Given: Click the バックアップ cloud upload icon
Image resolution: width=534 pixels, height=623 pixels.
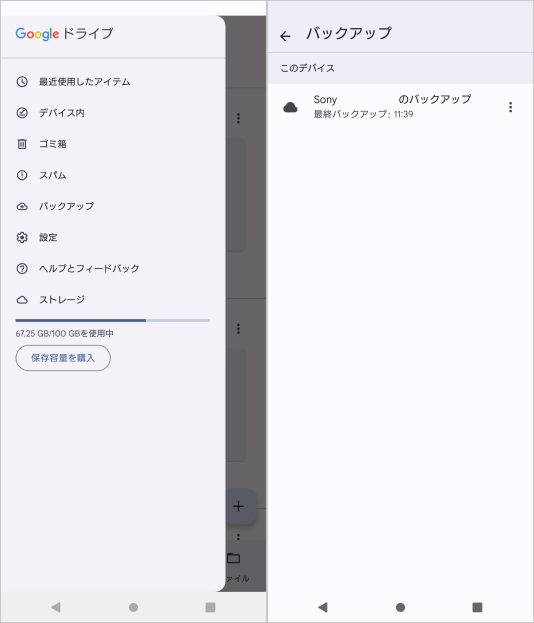Looking at the screenshot, I should [x=22, y=206].
